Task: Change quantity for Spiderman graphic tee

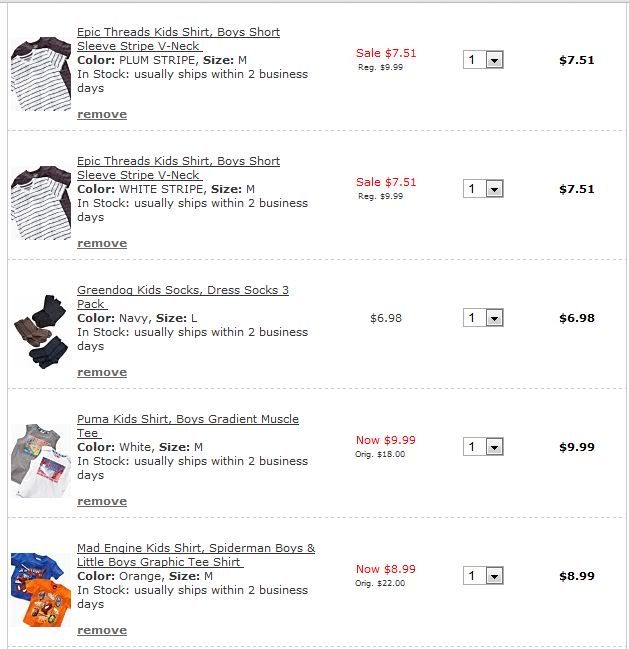Action: (483, 576)
